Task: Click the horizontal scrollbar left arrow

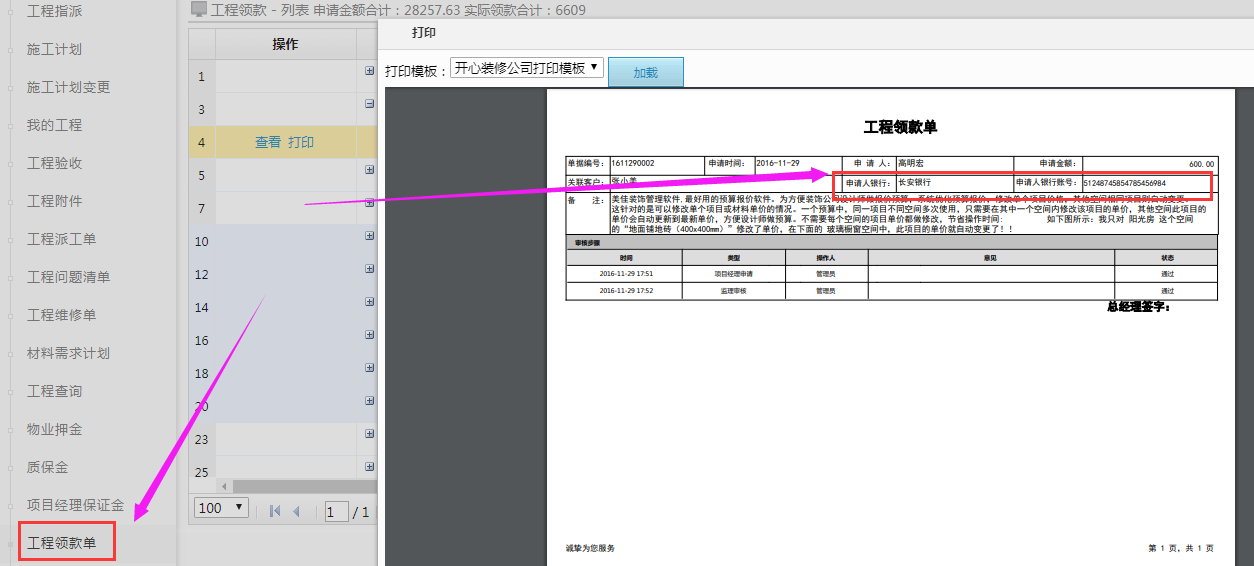Action: (x=224, y=487)
